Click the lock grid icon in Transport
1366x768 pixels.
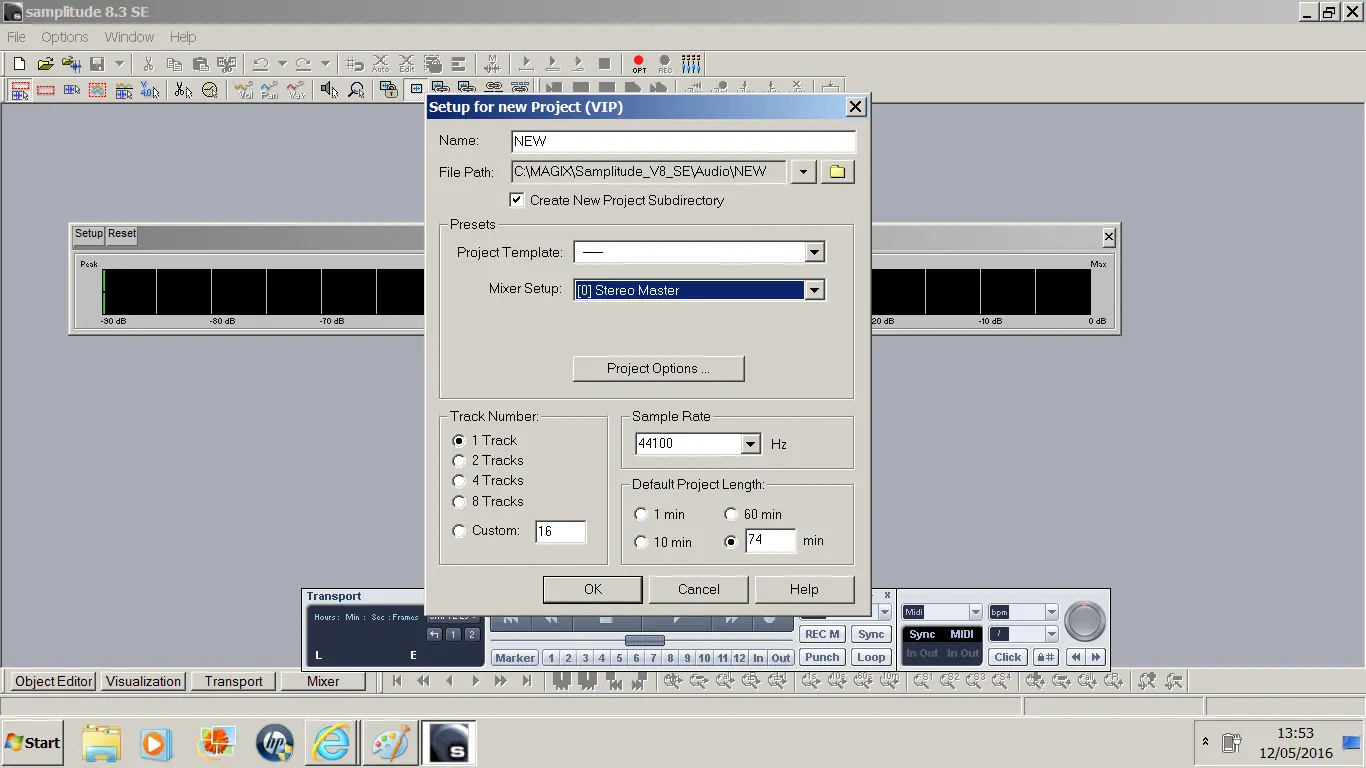tap(1046, 657)
